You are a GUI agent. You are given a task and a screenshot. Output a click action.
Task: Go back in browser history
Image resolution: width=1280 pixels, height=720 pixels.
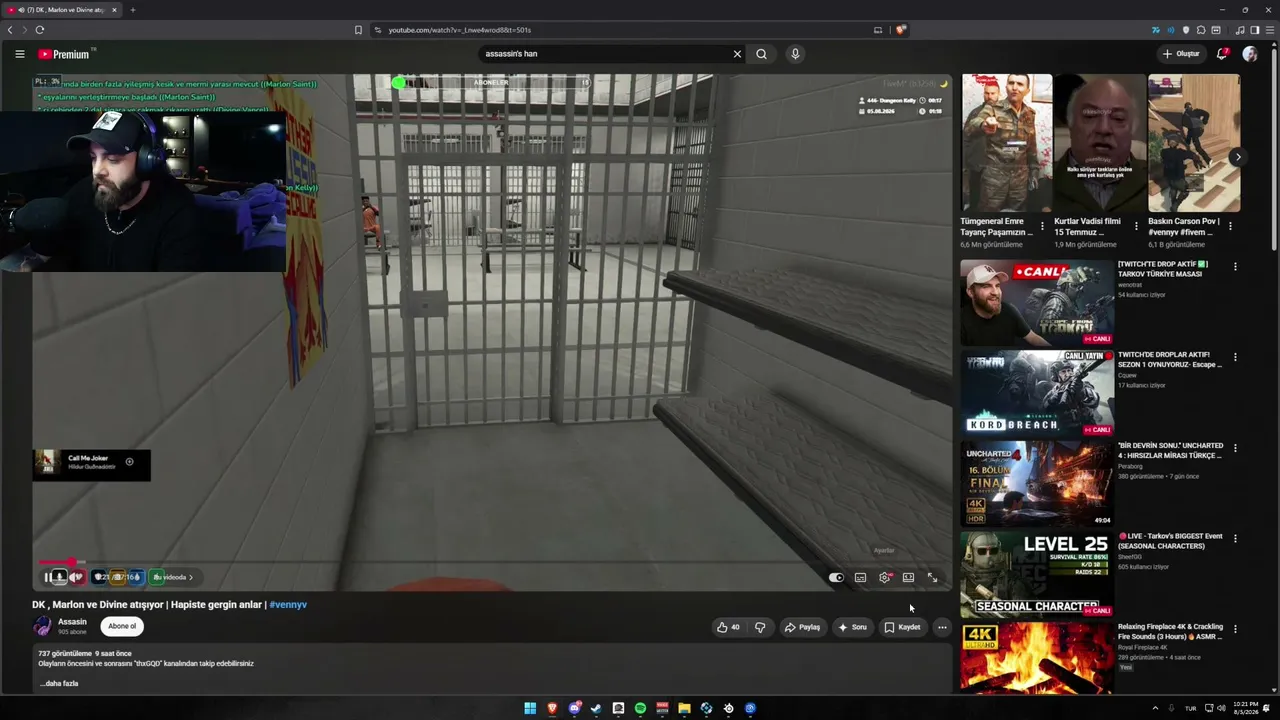tap(10, 30)
